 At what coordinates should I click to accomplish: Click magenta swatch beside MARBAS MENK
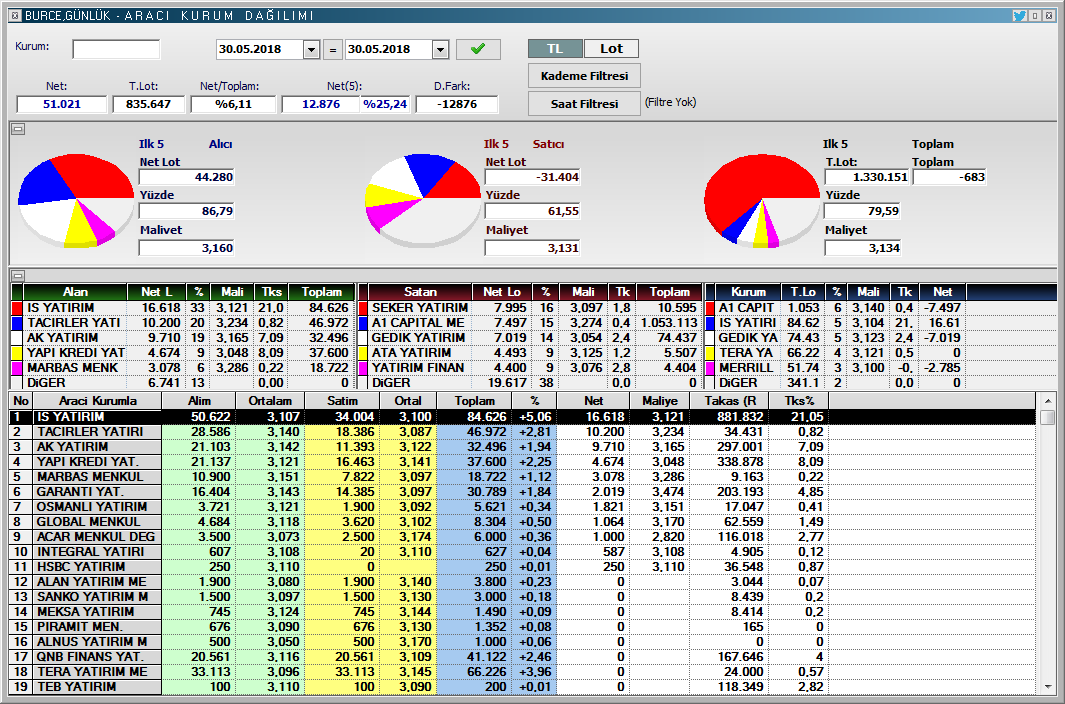(18, 368)
